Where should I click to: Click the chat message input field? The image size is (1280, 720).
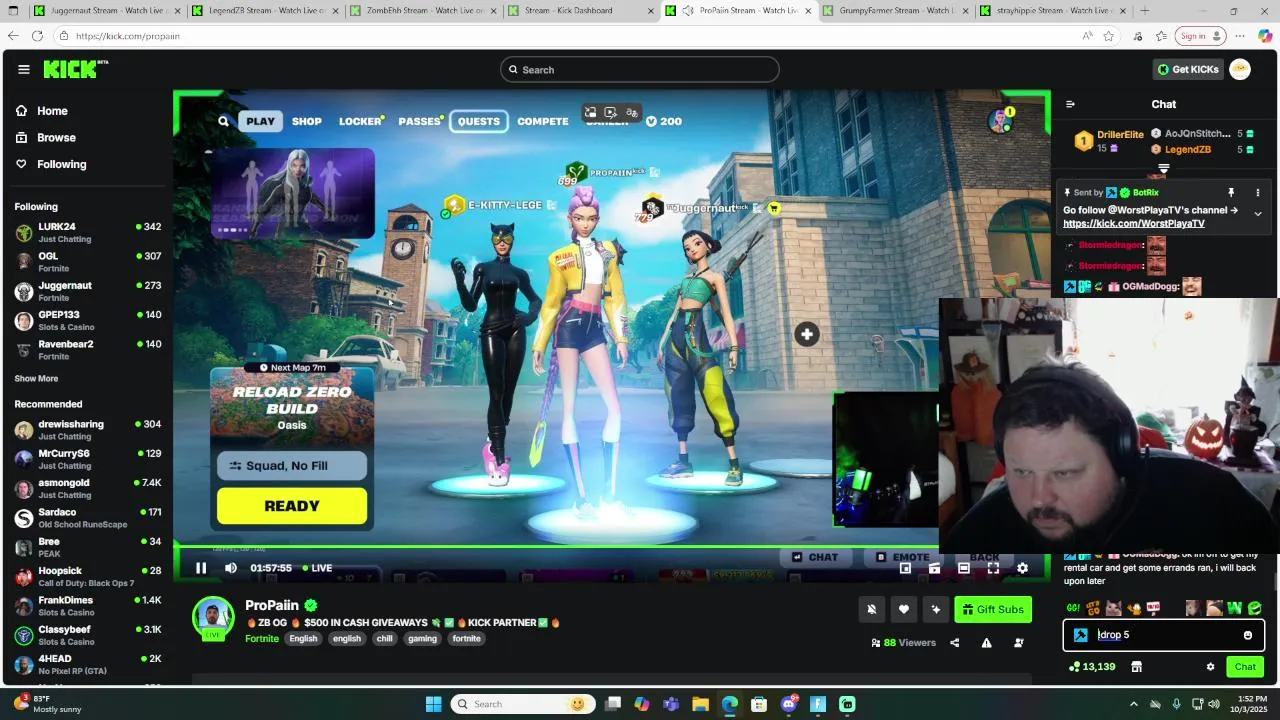[1164, 635]
